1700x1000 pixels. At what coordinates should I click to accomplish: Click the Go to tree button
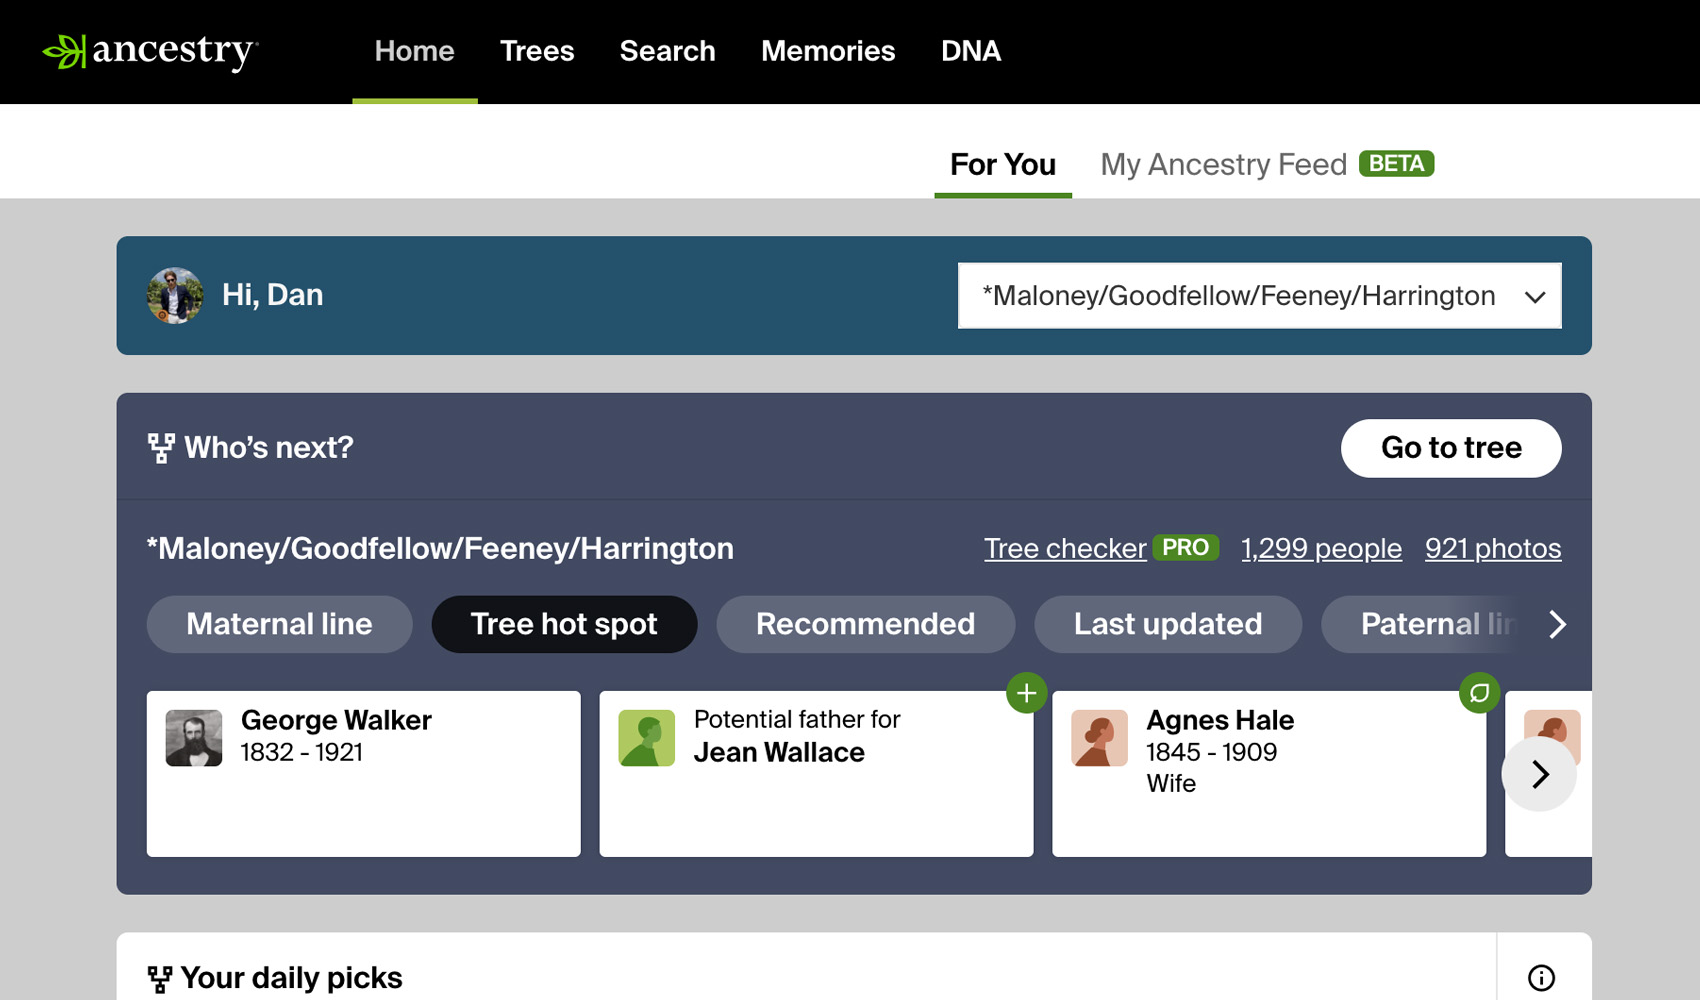(x=1451, y=448)
